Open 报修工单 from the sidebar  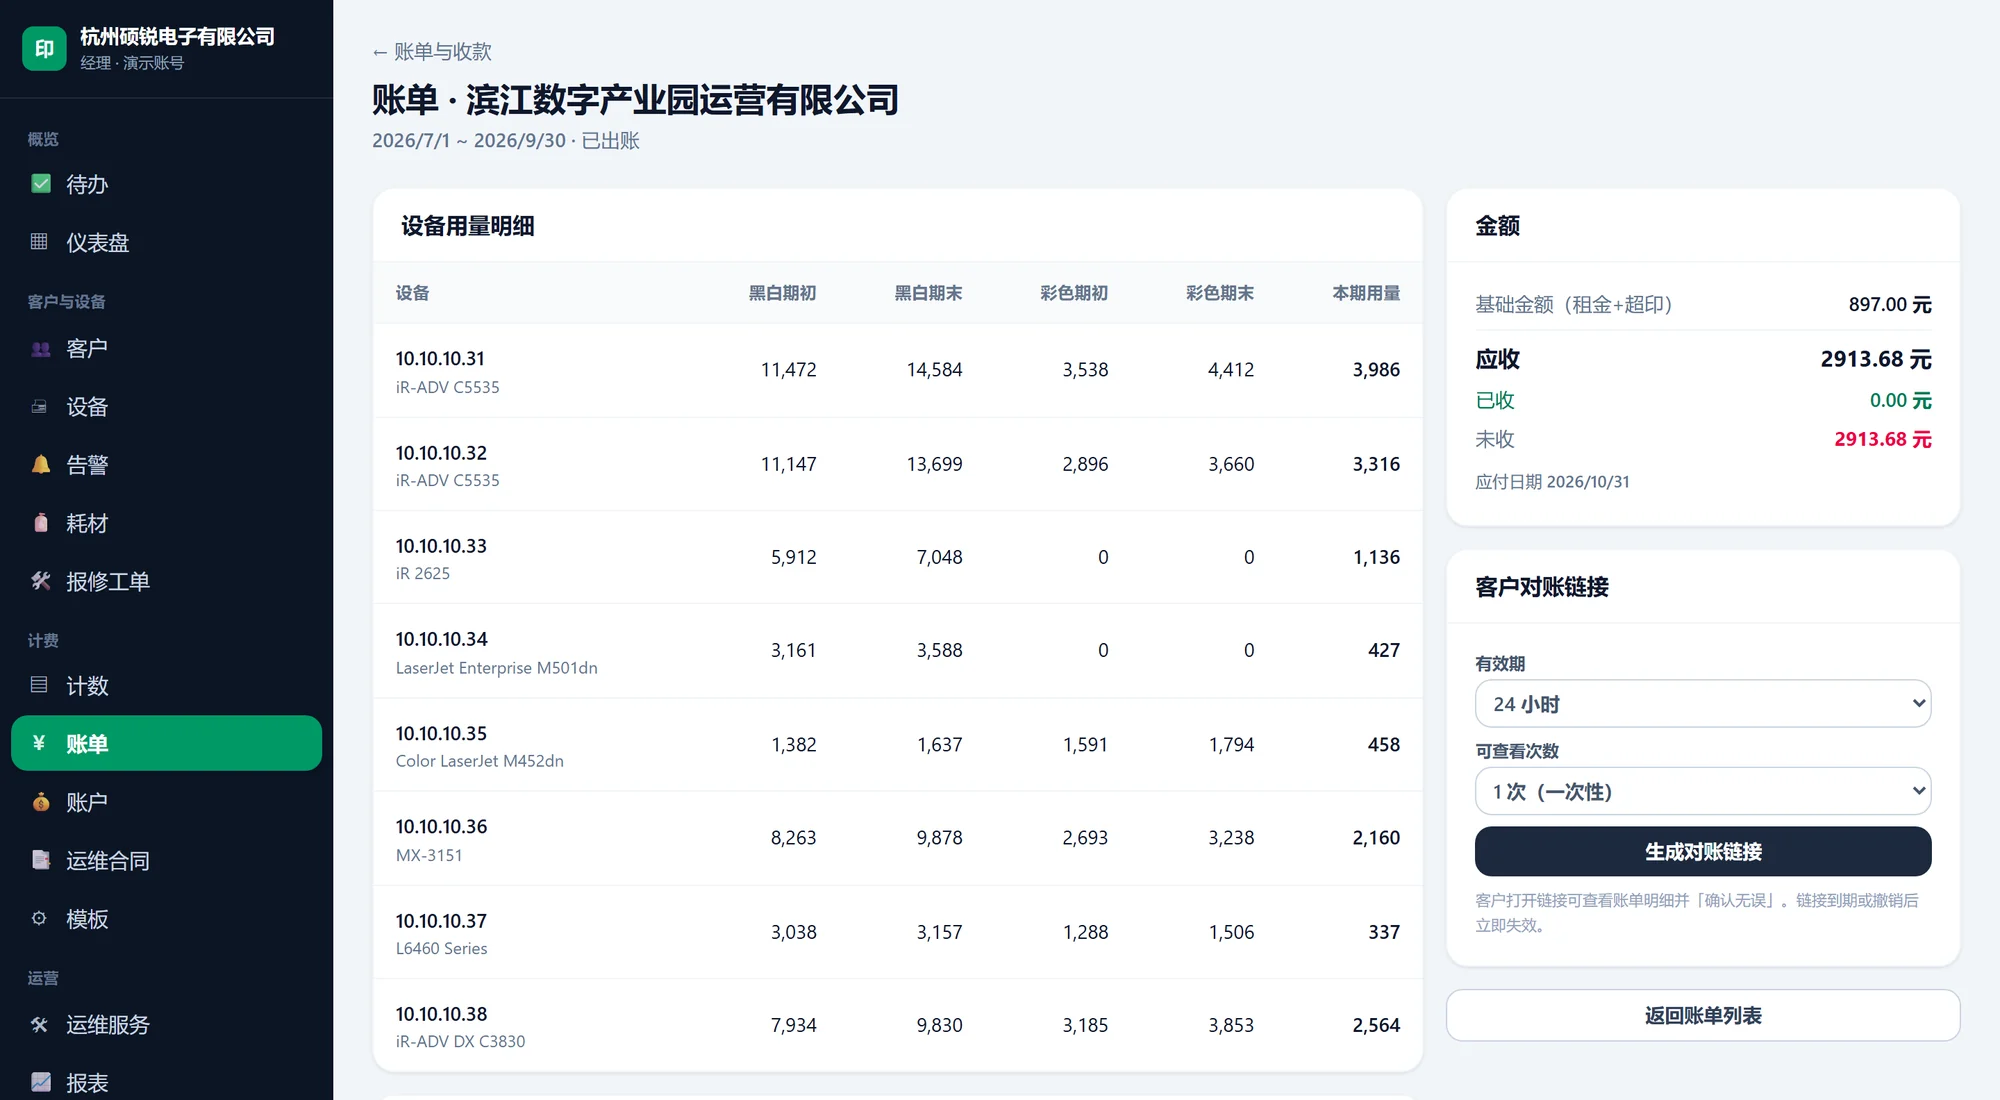tap(166, 581)
